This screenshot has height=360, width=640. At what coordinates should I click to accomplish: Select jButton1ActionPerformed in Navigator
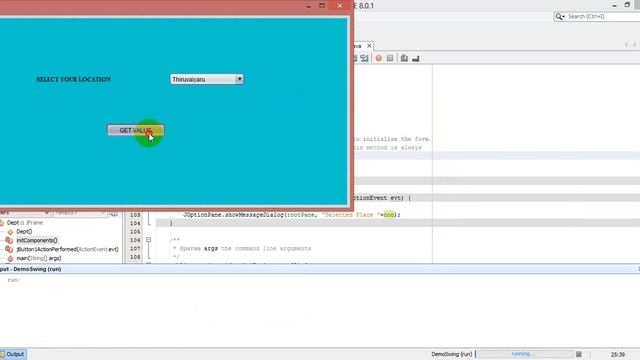coord(67,249)
